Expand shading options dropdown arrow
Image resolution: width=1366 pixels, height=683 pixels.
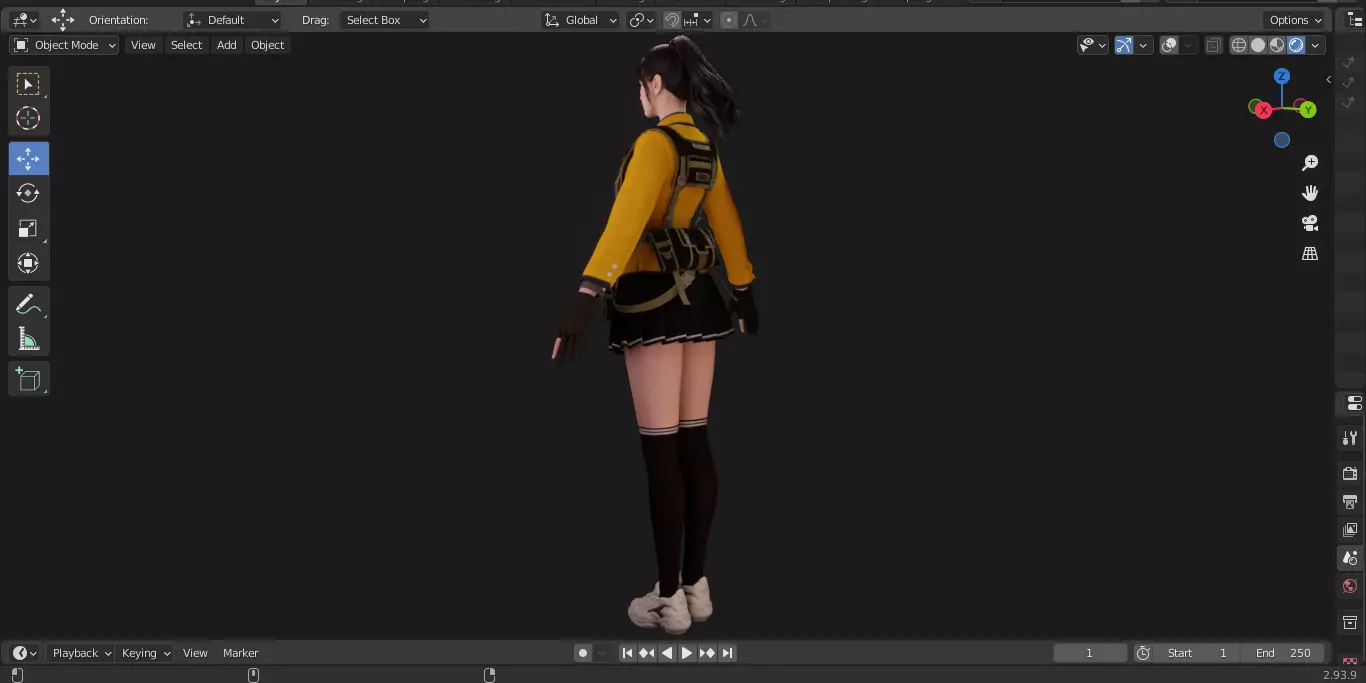tap(1316, 45)
